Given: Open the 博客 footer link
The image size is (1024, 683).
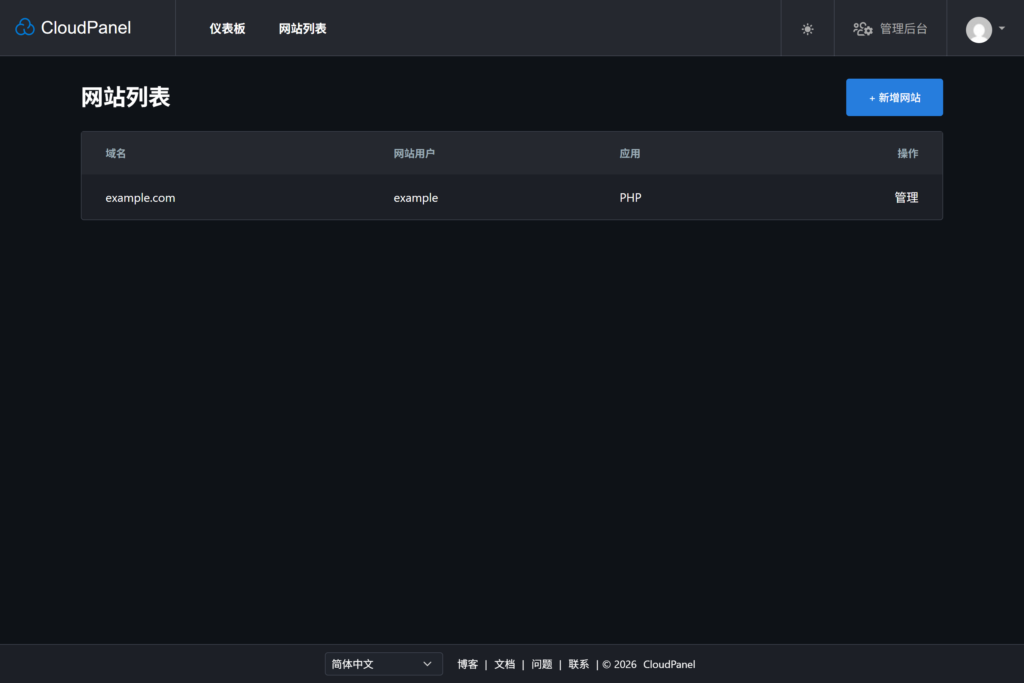Looking at the screenshot, I should pos(468,664).
